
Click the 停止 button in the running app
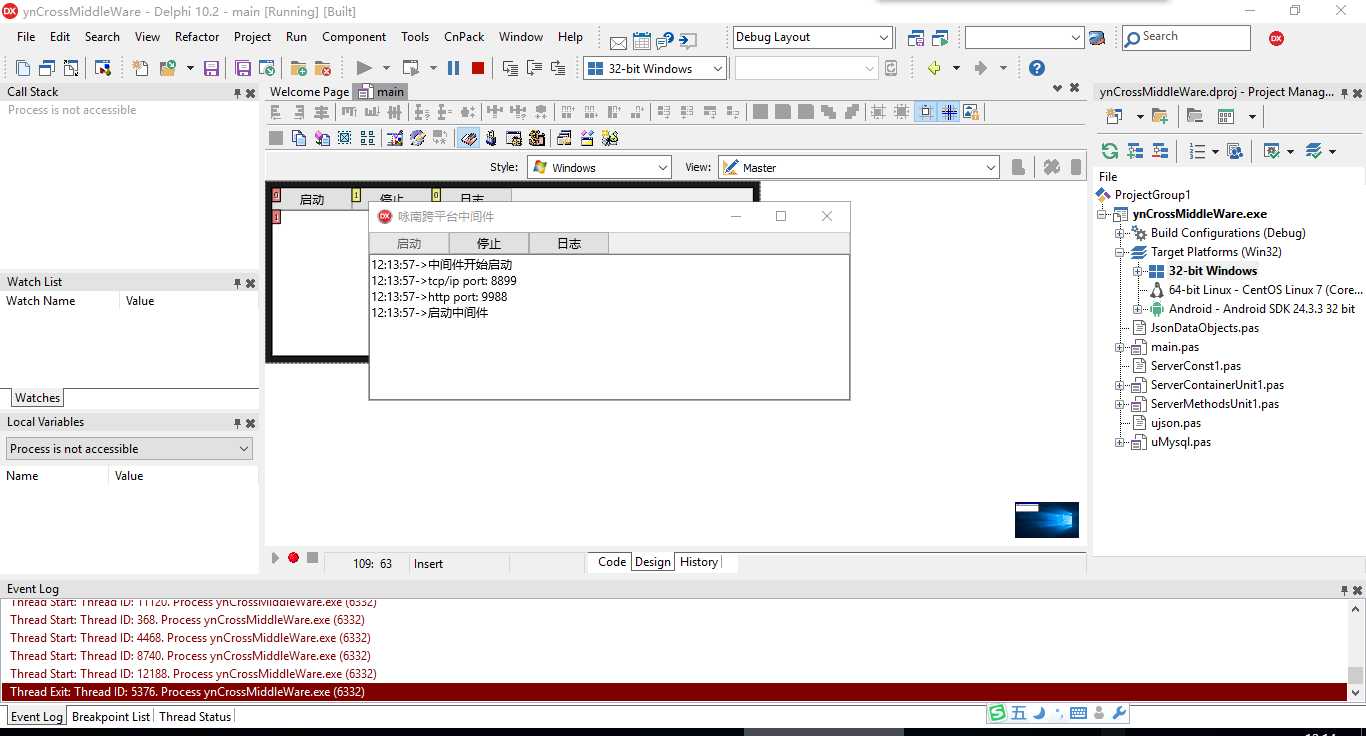489,243
